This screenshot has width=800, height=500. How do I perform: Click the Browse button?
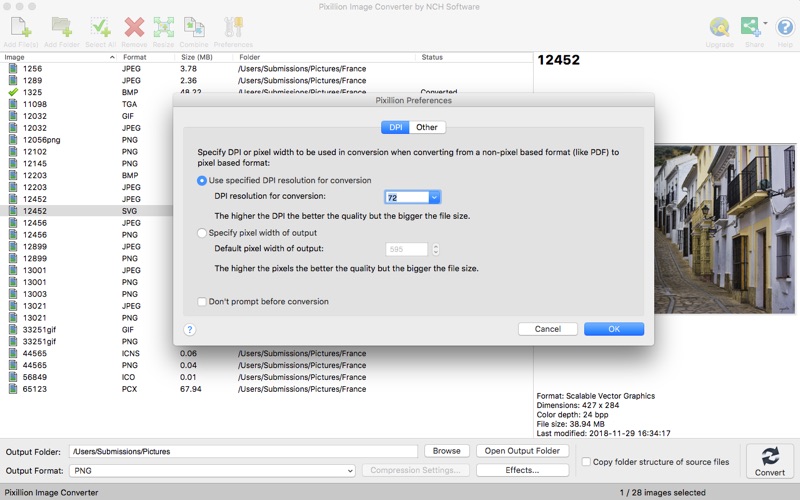446,451
